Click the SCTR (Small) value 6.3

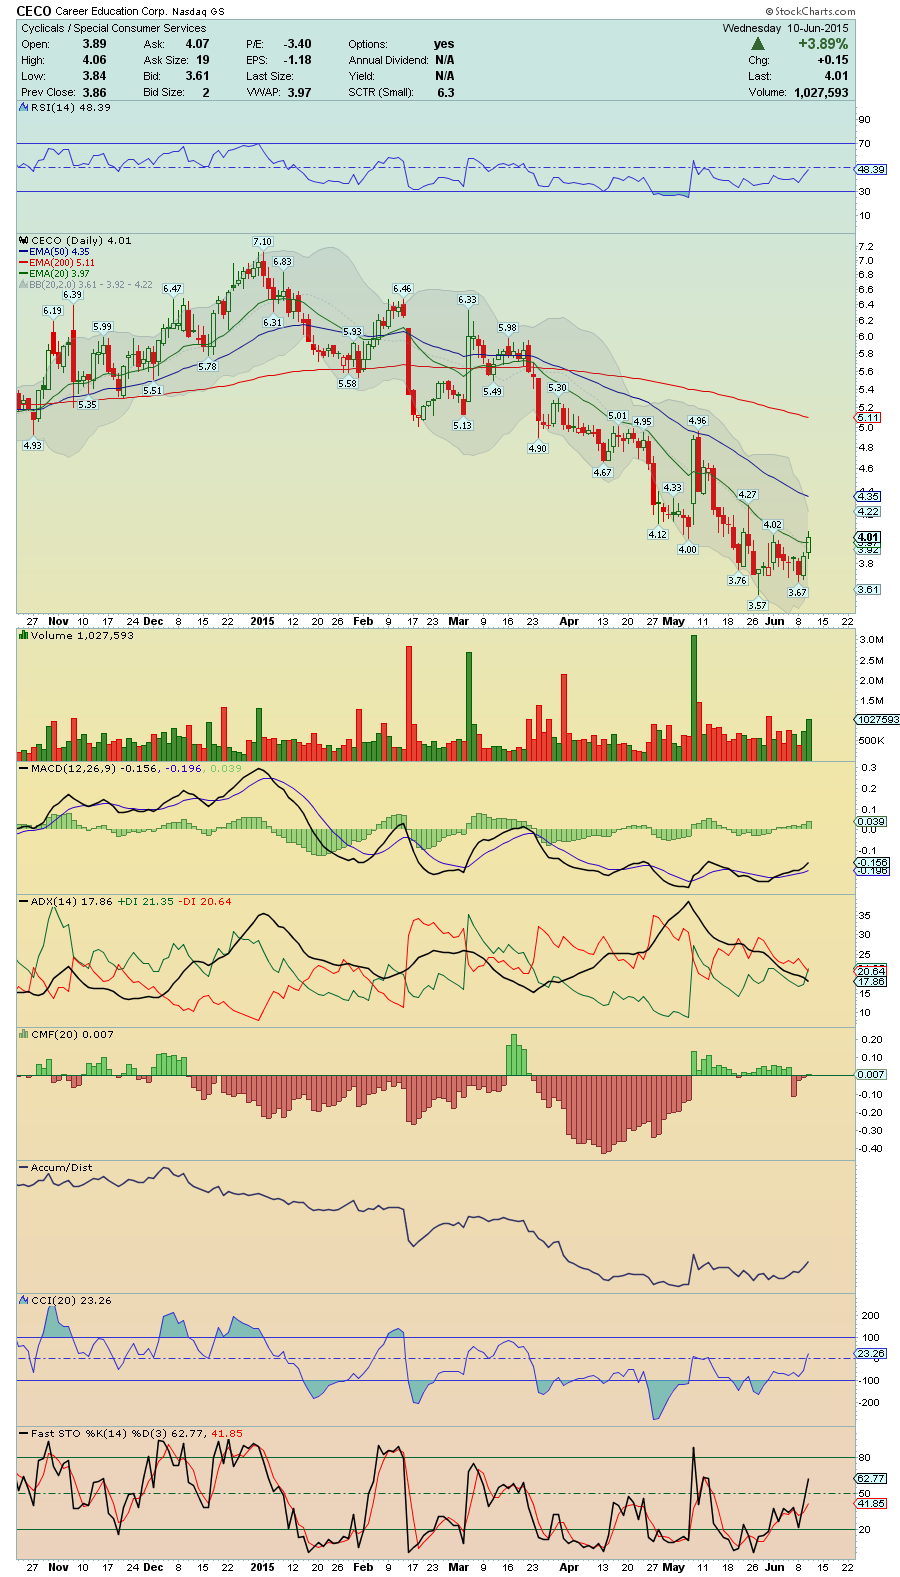point(446,92)
